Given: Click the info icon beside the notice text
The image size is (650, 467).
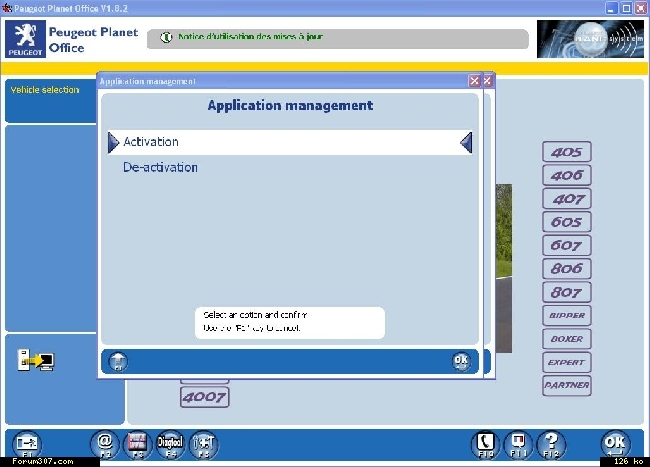Looking at the screenshot, I should point(166,37).
